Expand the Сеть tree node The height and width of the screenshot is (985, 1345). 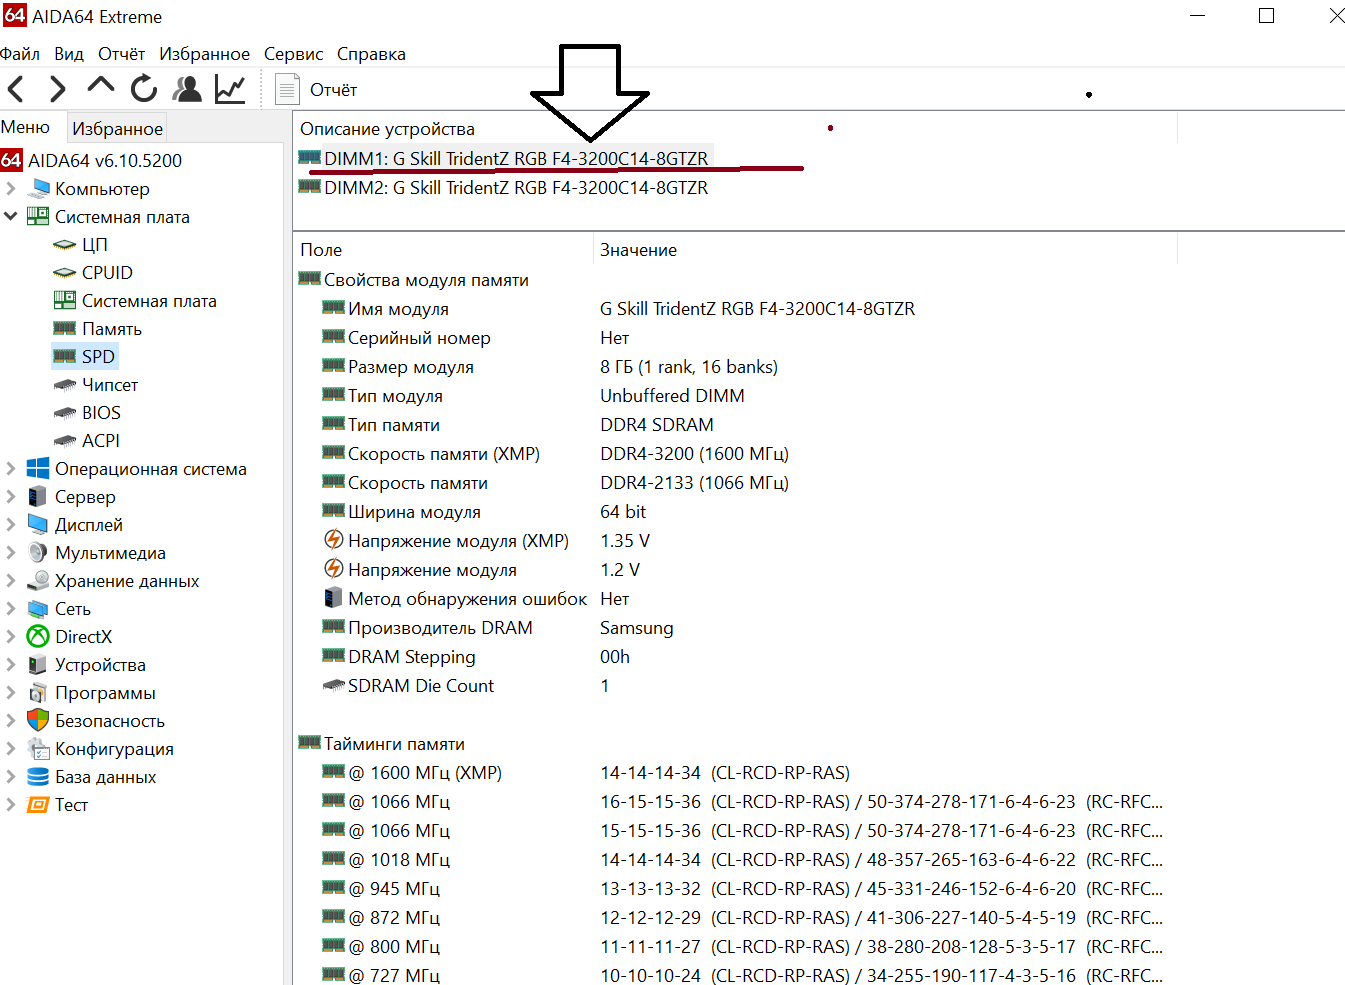11,608
